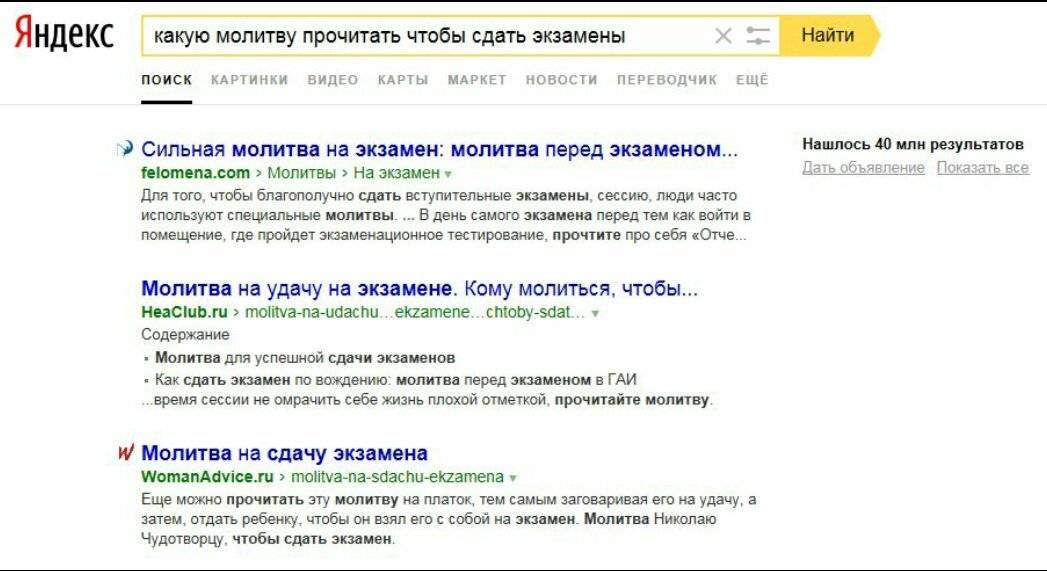
Task: Click the WomanAdvice favicon
Action: pyautogui.click(x=126, y=452)
